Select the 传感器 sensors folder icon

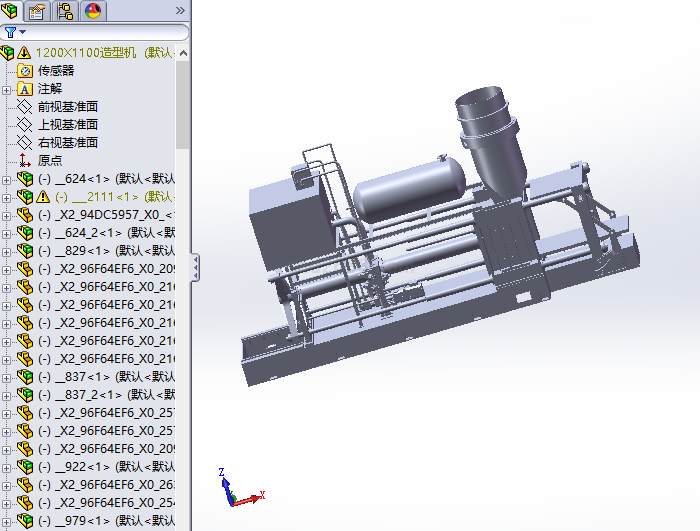click(25, 71)
